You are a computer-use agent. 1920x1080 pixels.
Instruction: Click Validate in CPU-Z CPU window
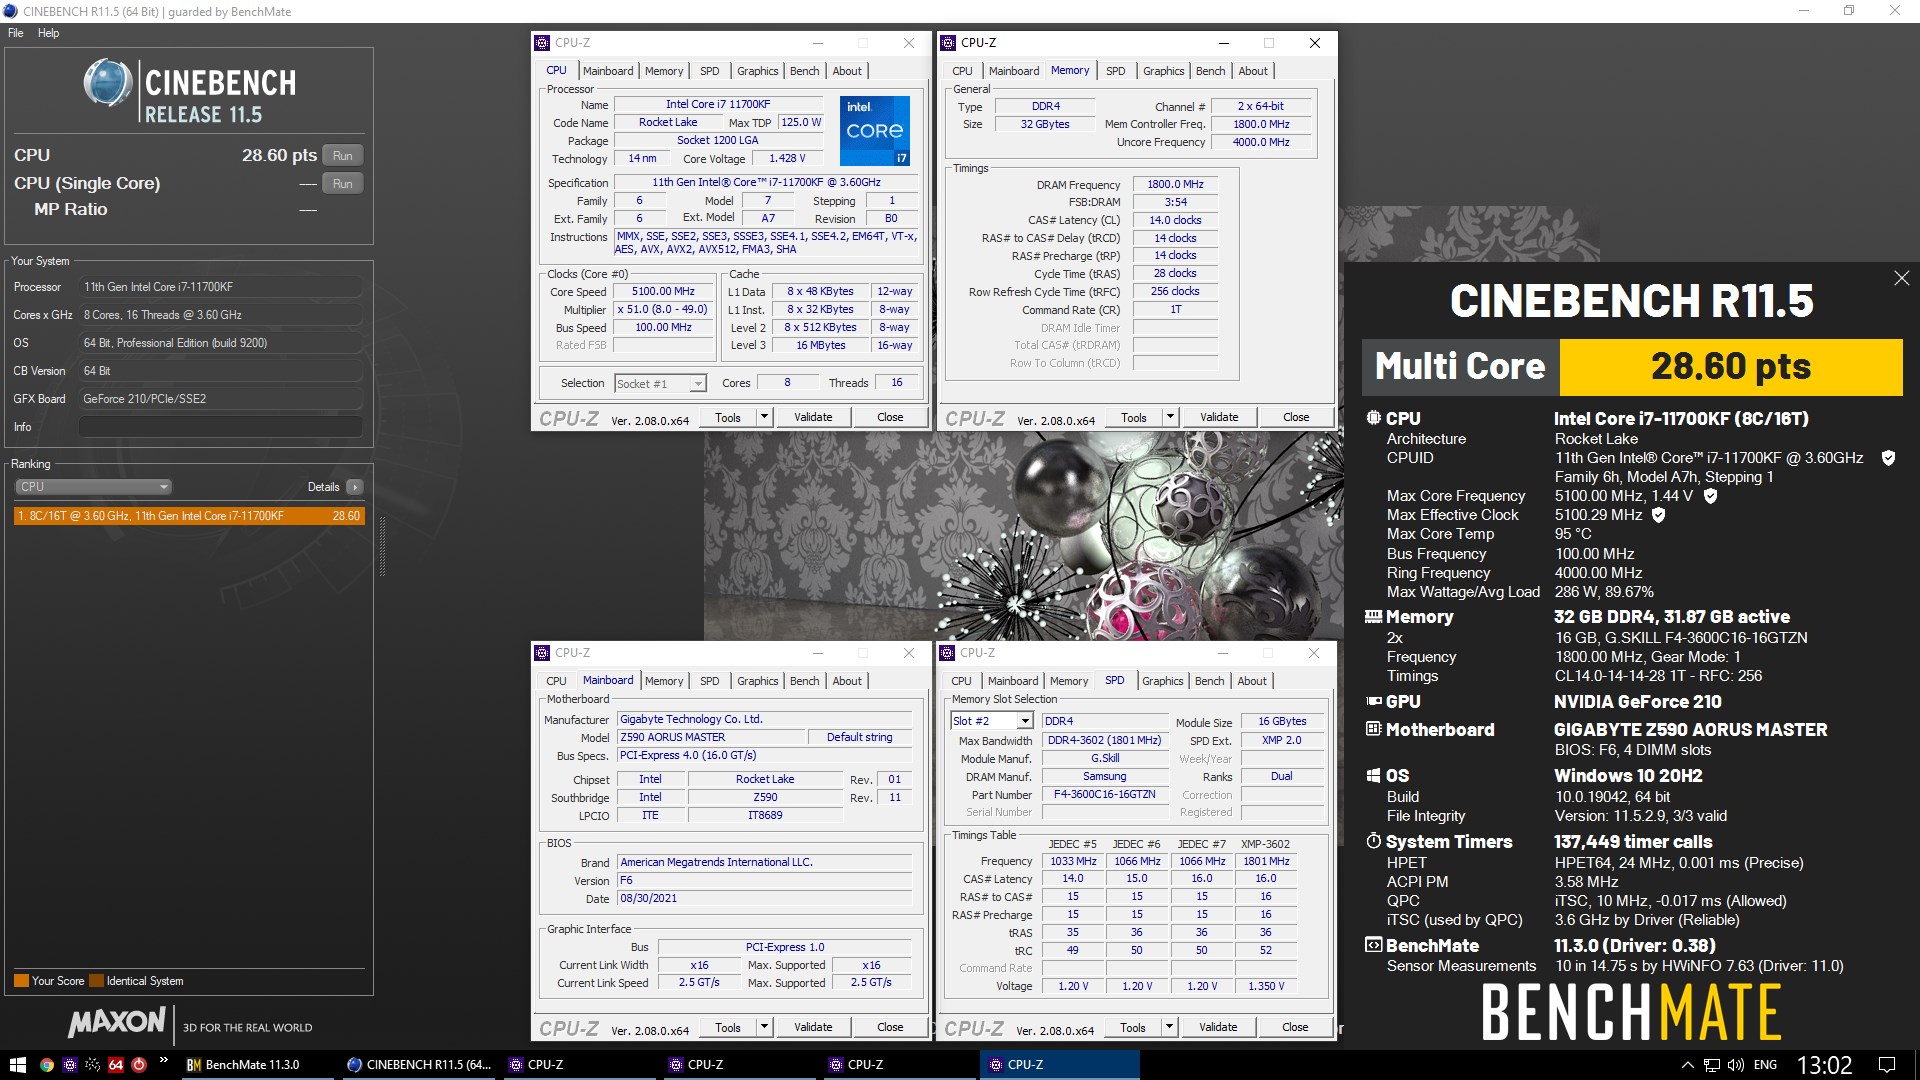[x=813, y=417]
